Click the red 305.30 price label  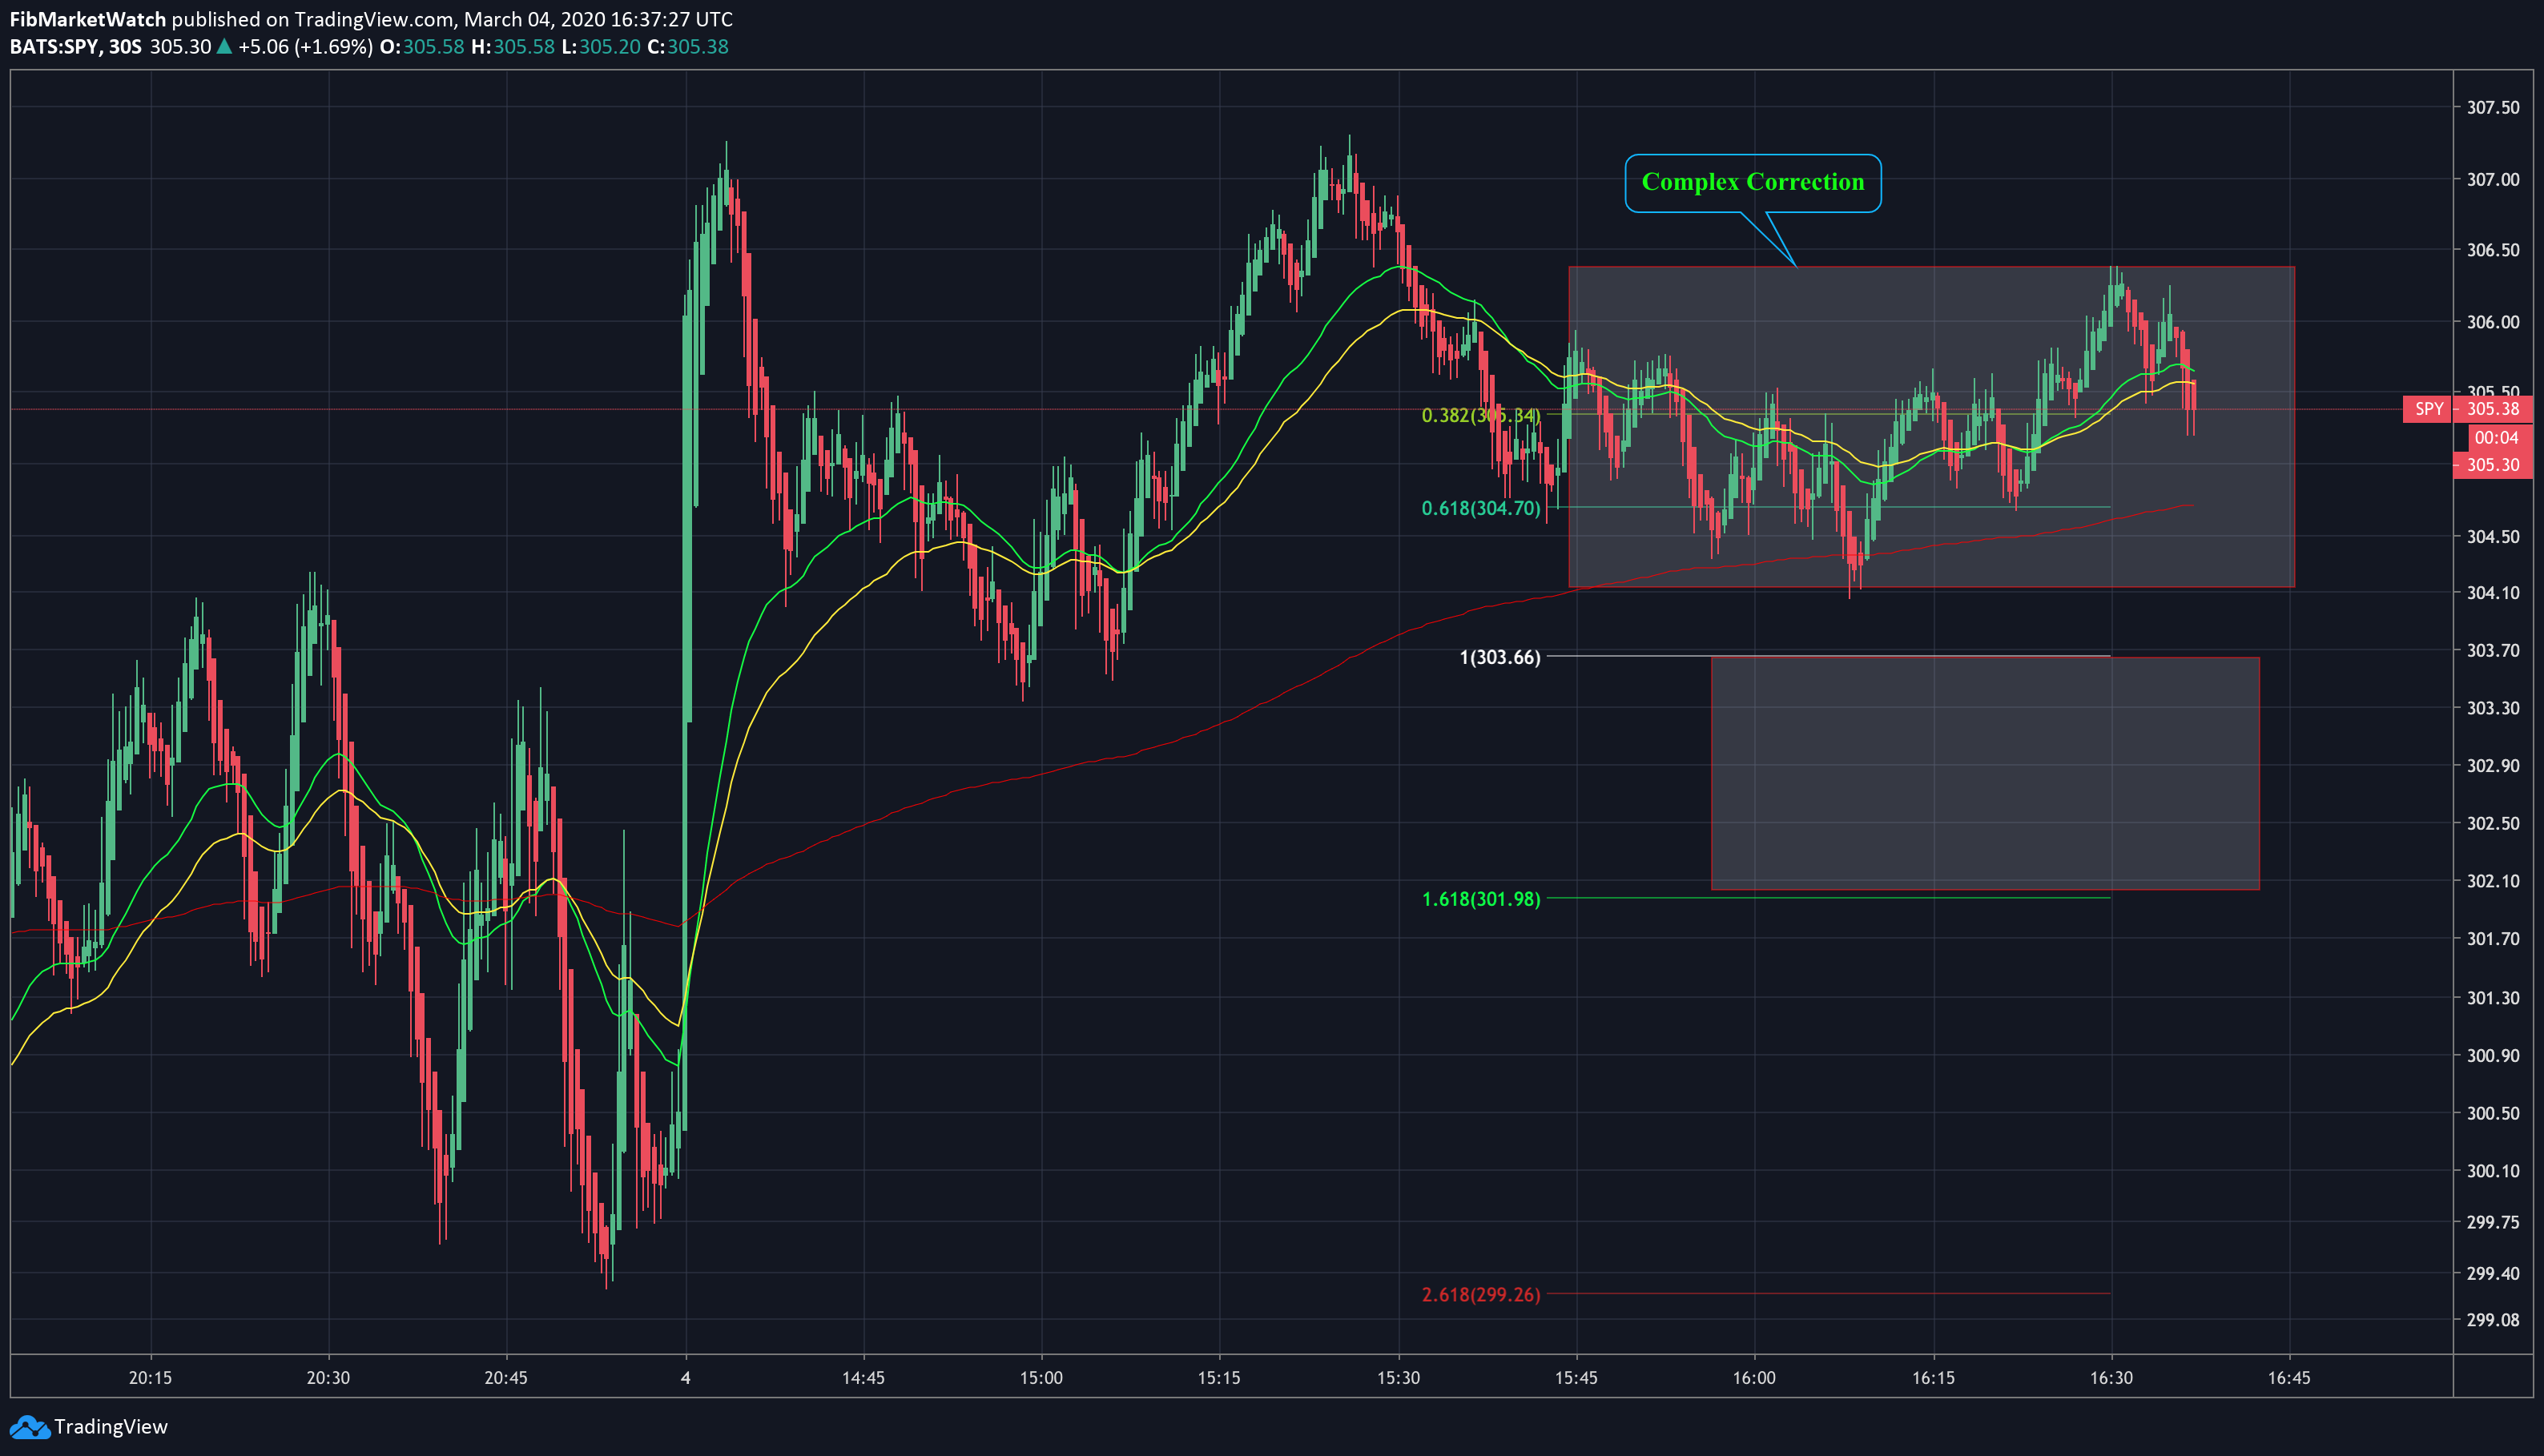tap(2493, 465)
